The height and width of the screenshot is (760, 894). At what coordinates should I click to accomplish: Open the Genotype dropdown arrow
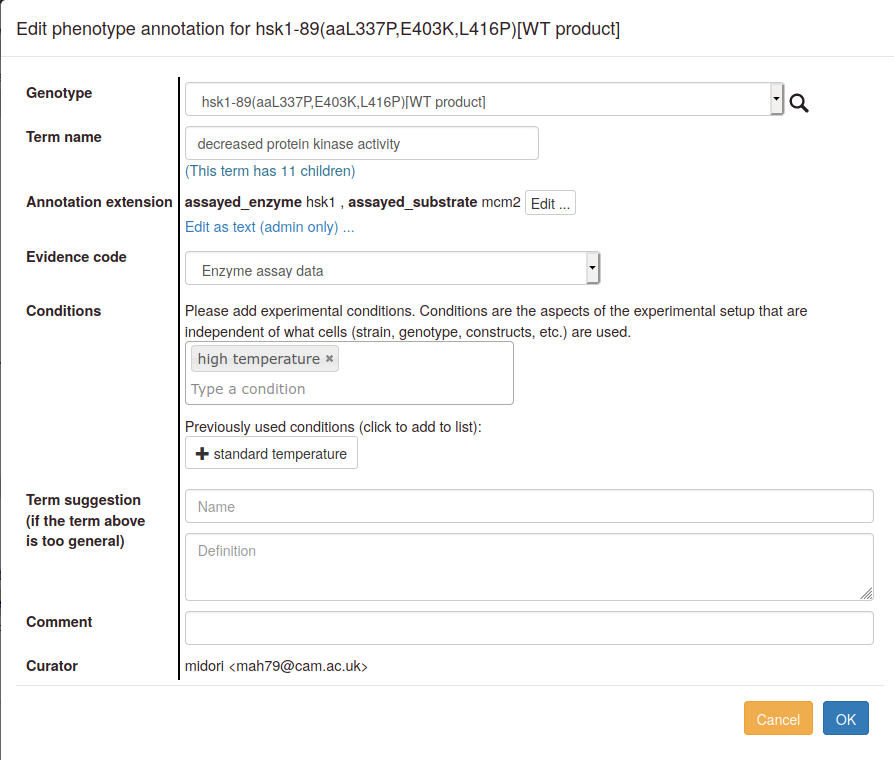[776, 99]
